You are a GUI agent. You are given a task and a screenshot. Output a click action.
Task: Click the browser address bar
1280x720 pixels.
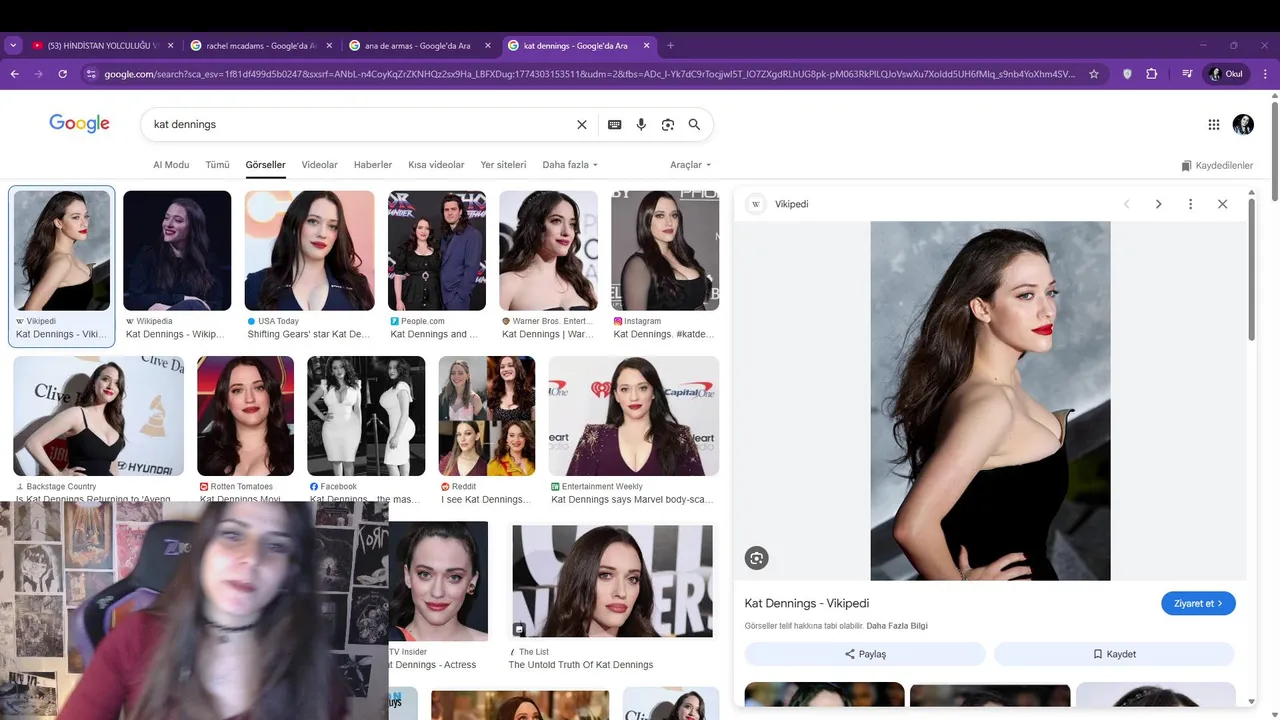click(x=590, y=74)
